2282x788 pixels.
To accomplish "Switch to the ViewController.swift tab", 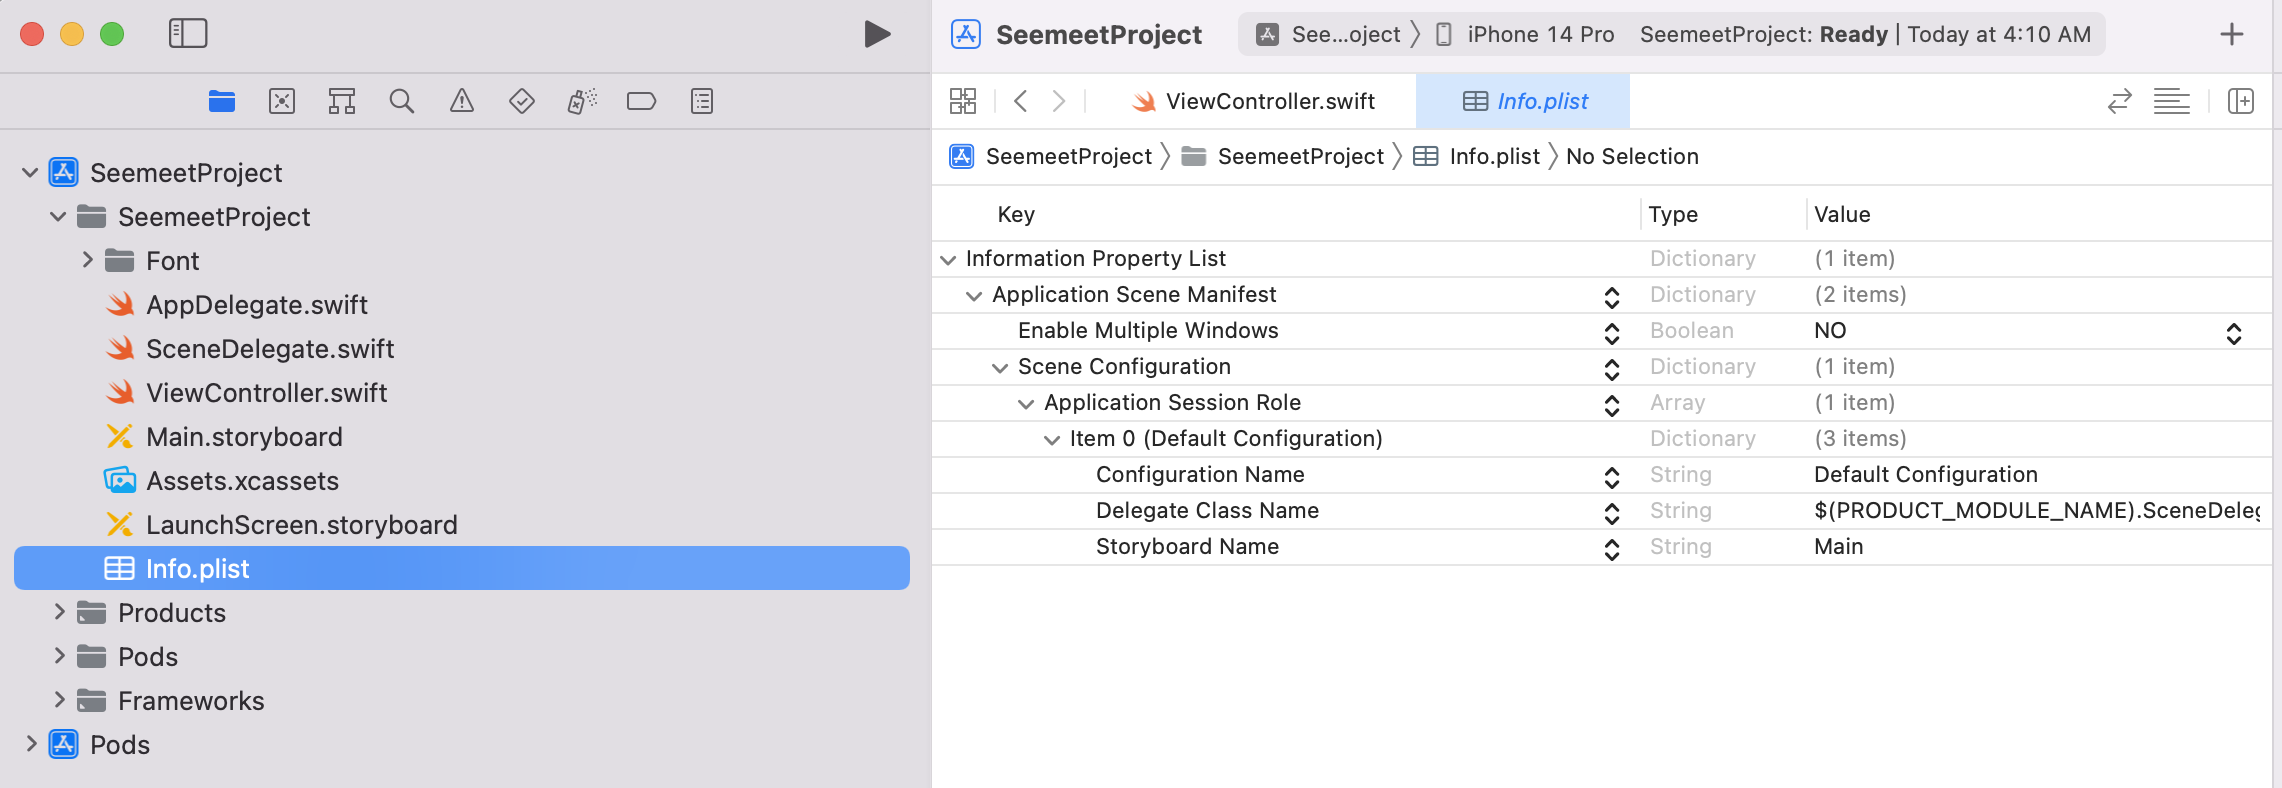I will [x=1254, y=101].
